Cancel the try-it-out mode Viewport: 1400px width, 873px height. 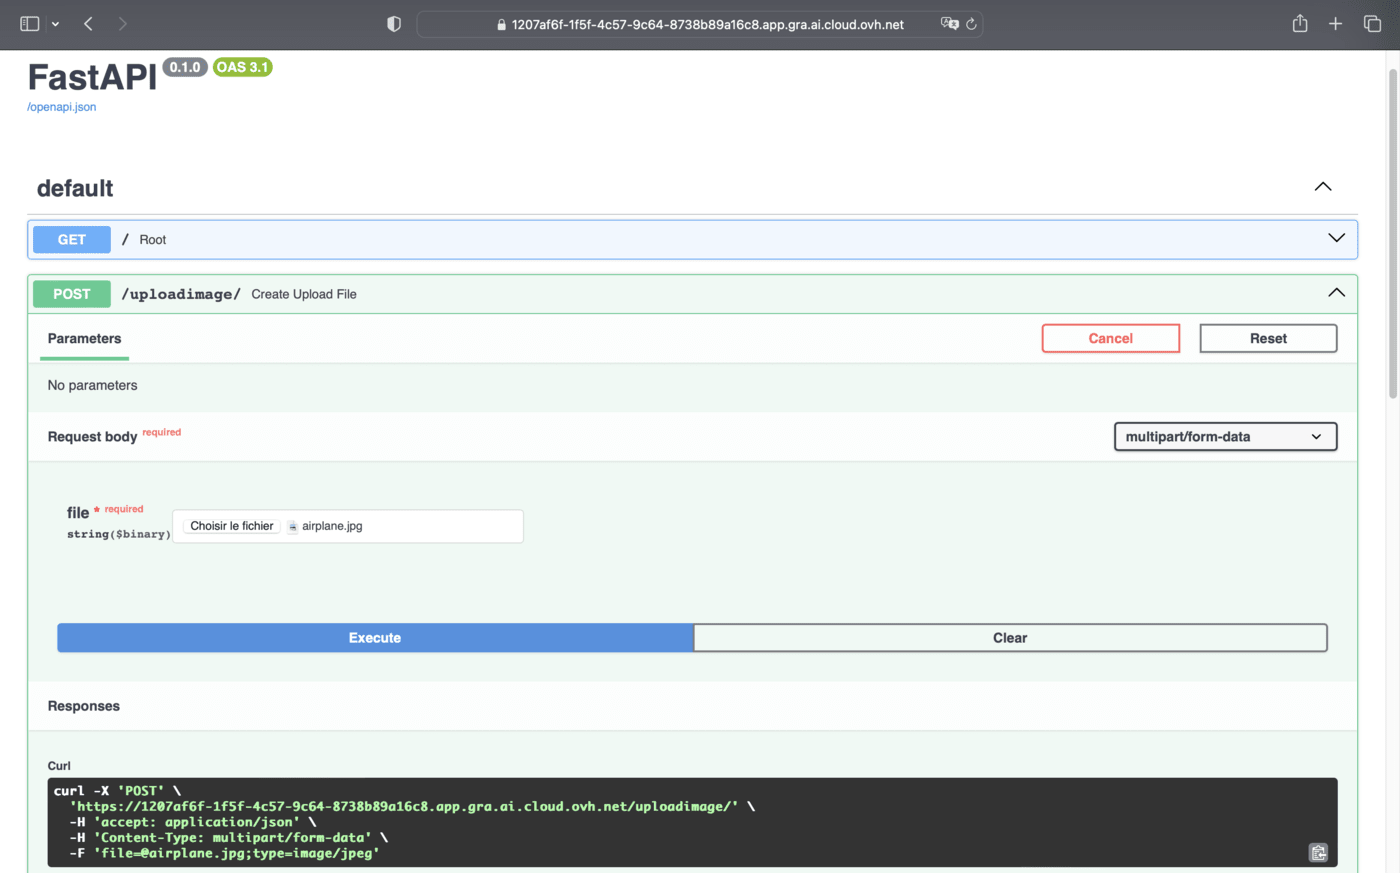pos(1110,339)
